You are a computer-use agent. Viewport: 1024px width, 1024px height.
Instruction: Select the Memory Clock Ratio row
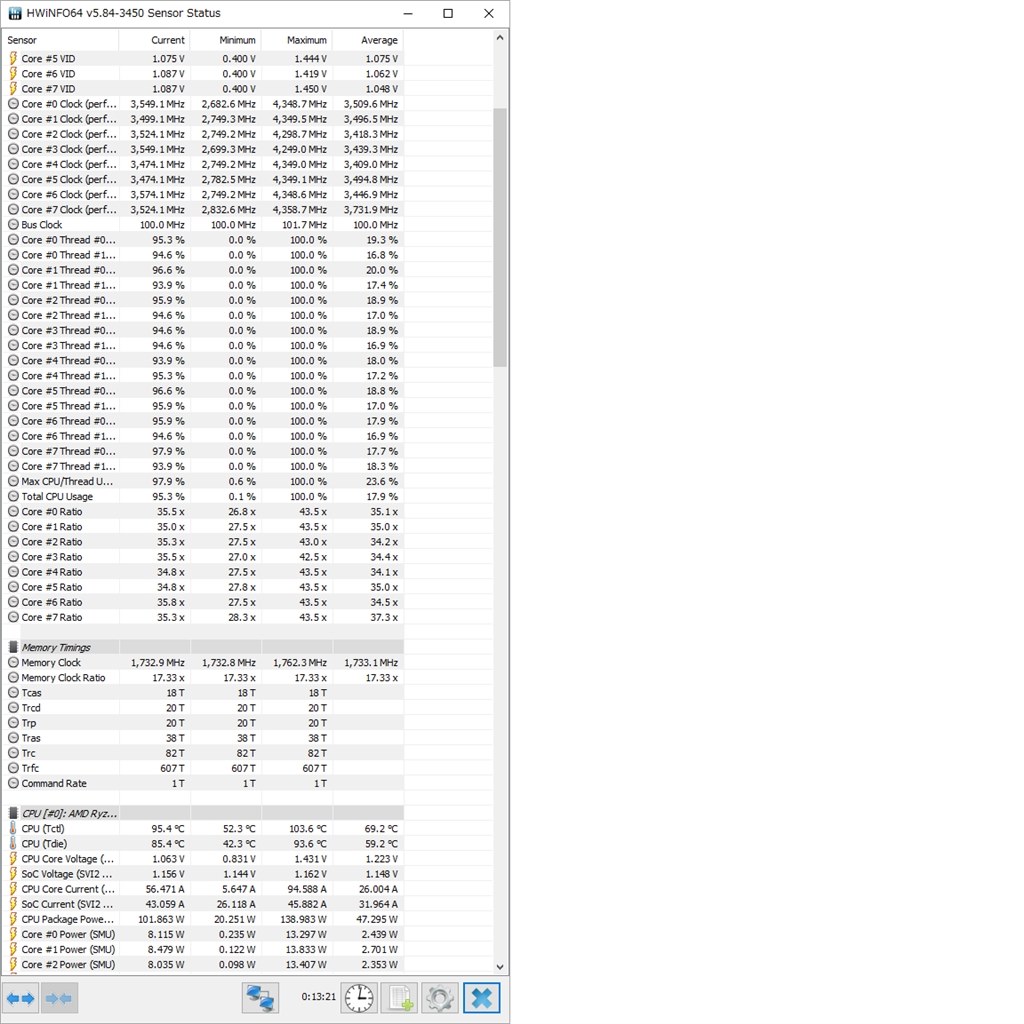click(x=202, y=677)
